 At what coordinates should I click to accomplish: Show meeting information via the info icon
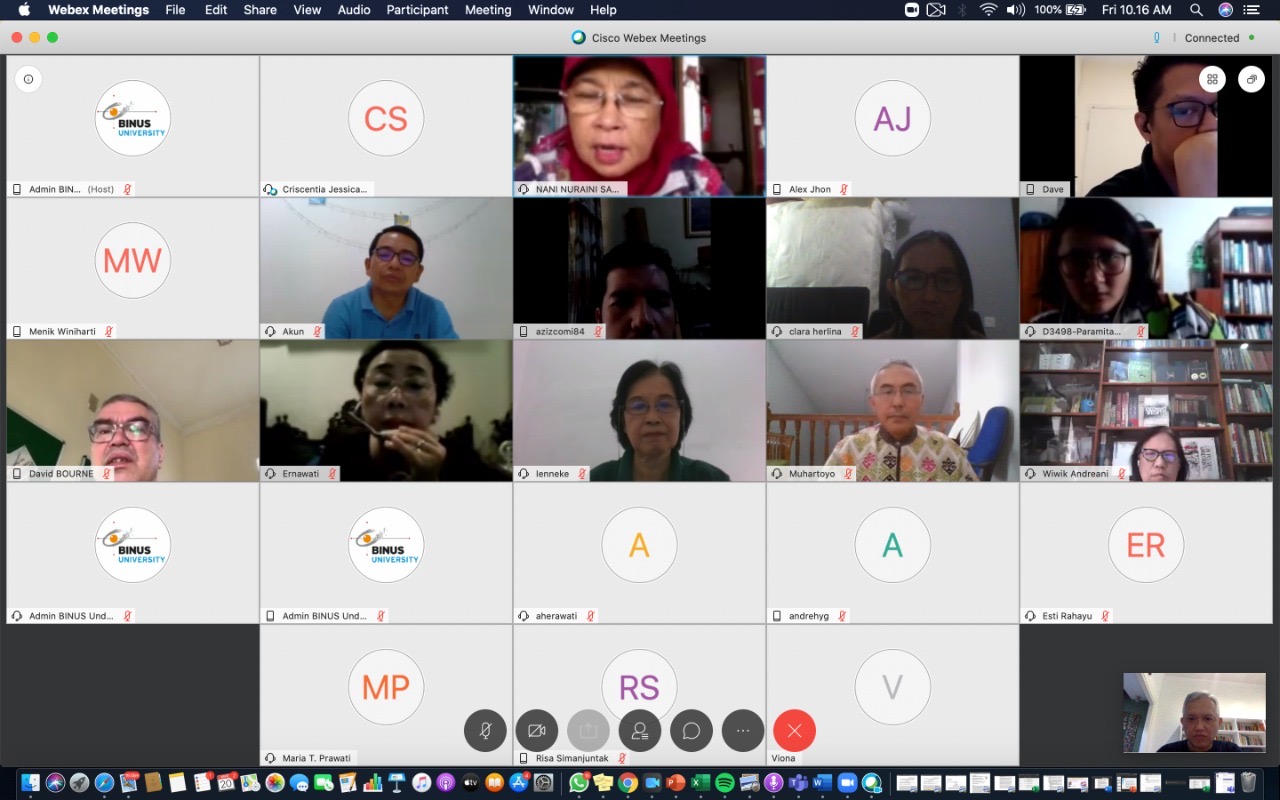28,79
